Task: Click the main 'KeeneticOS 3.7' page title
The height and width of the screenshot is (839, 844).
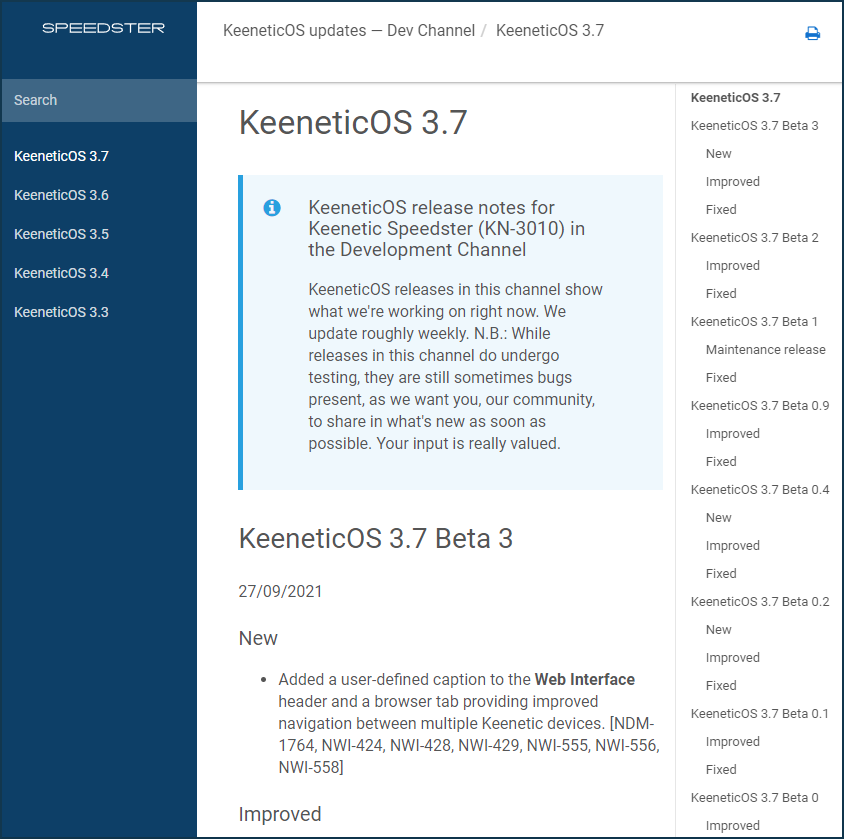Action: [x=353, y=122]
